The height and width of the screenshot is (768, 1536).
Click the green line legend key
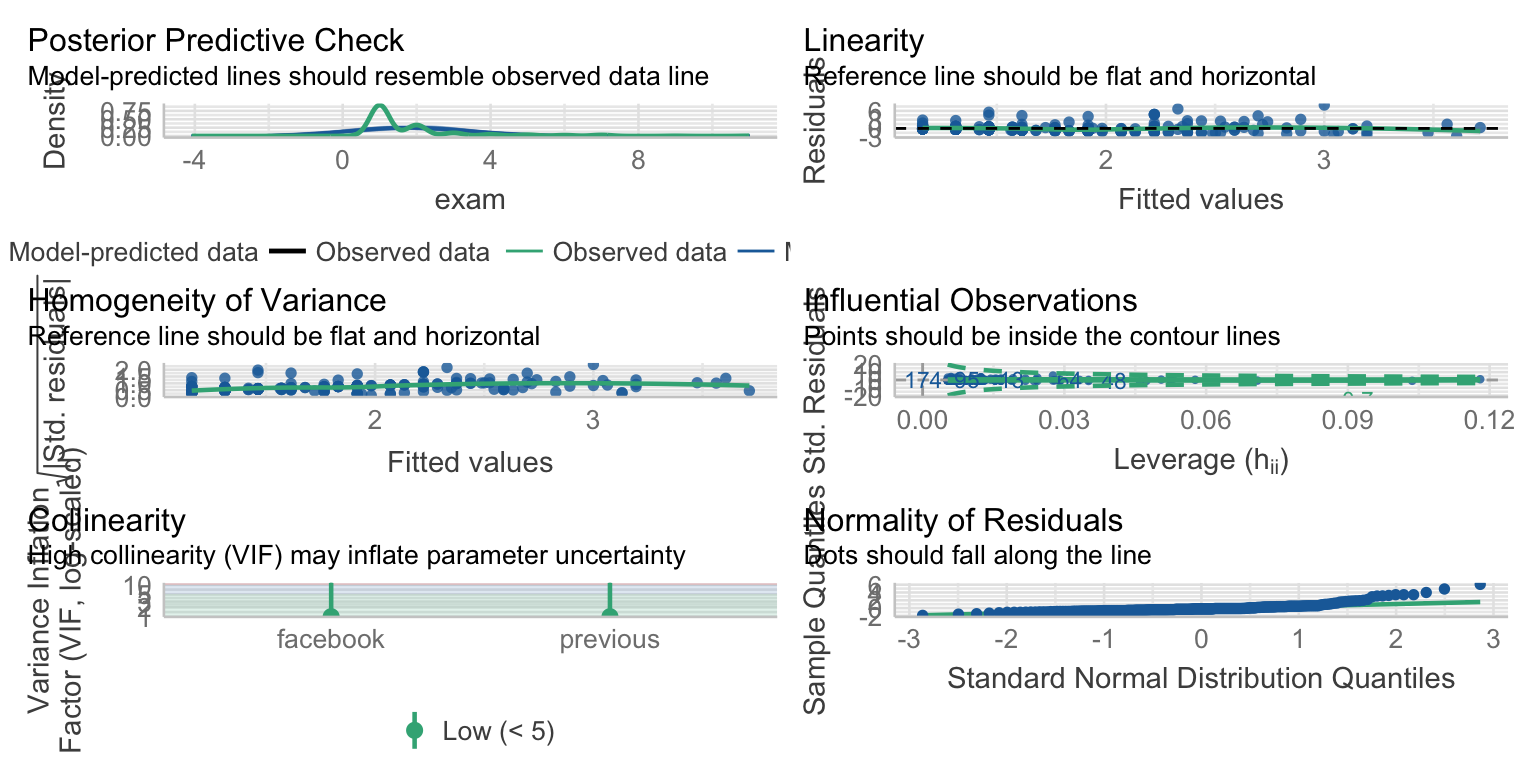525,252
